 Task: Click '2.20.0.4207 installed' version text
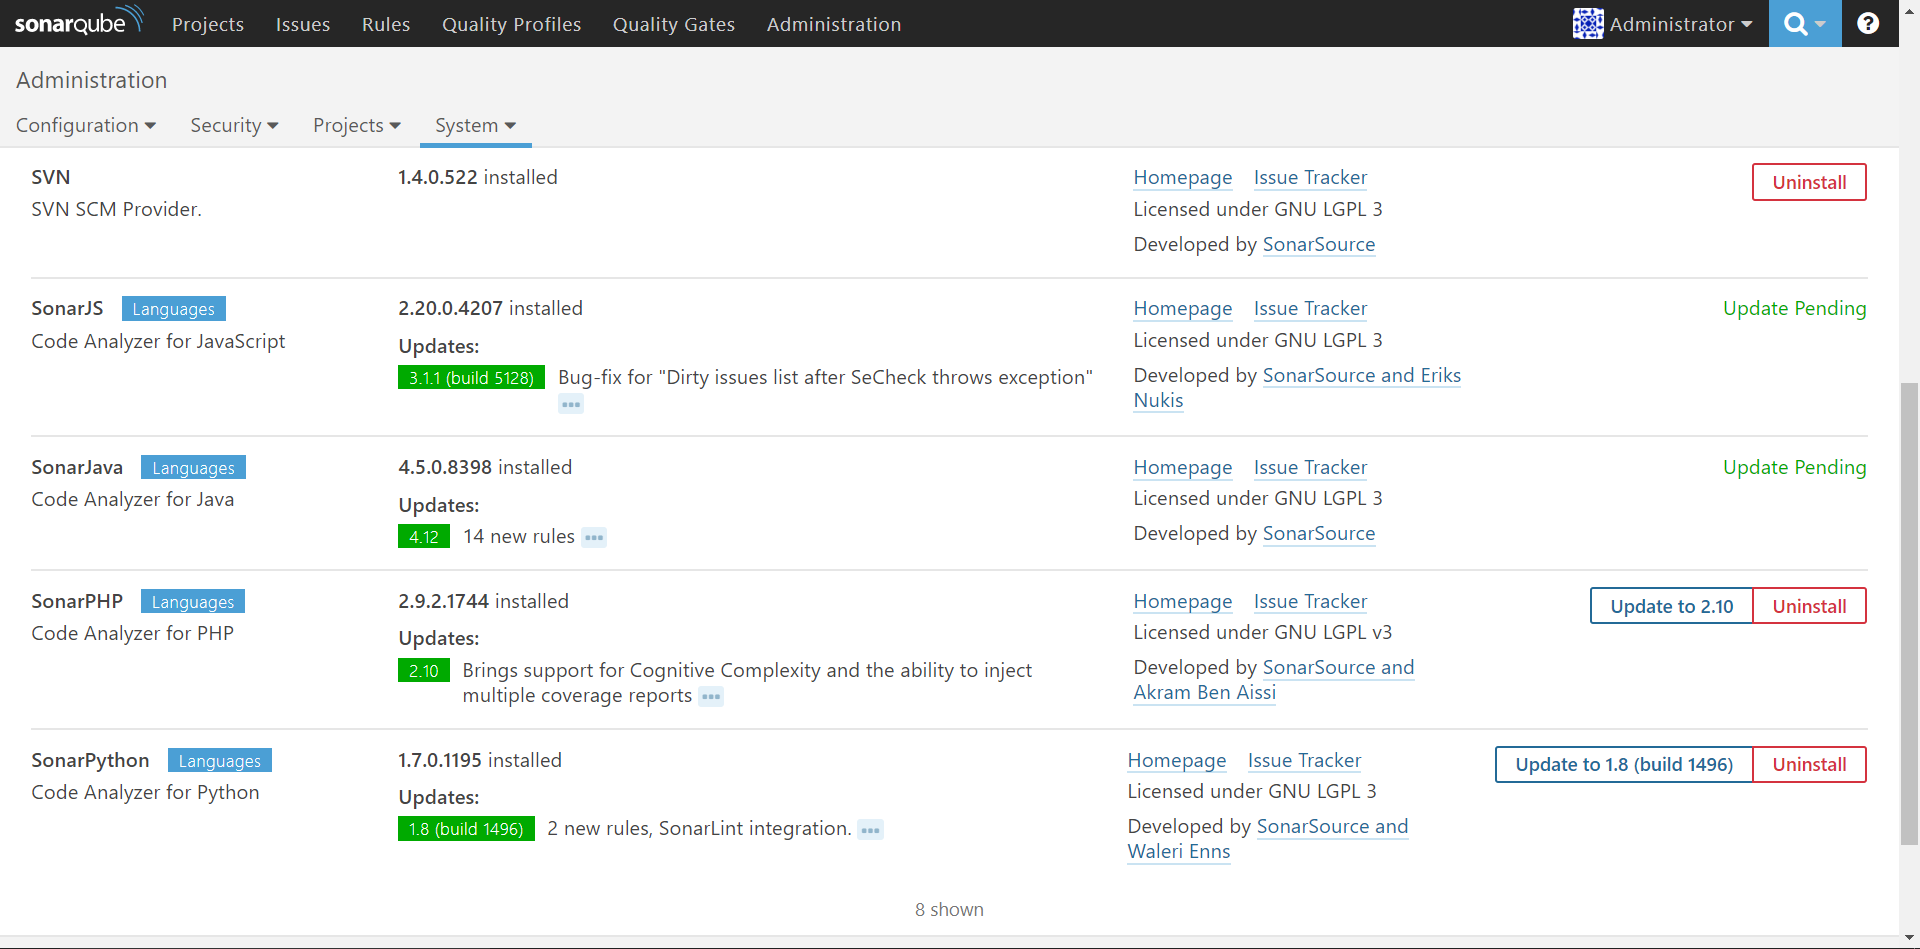[490, 308]
